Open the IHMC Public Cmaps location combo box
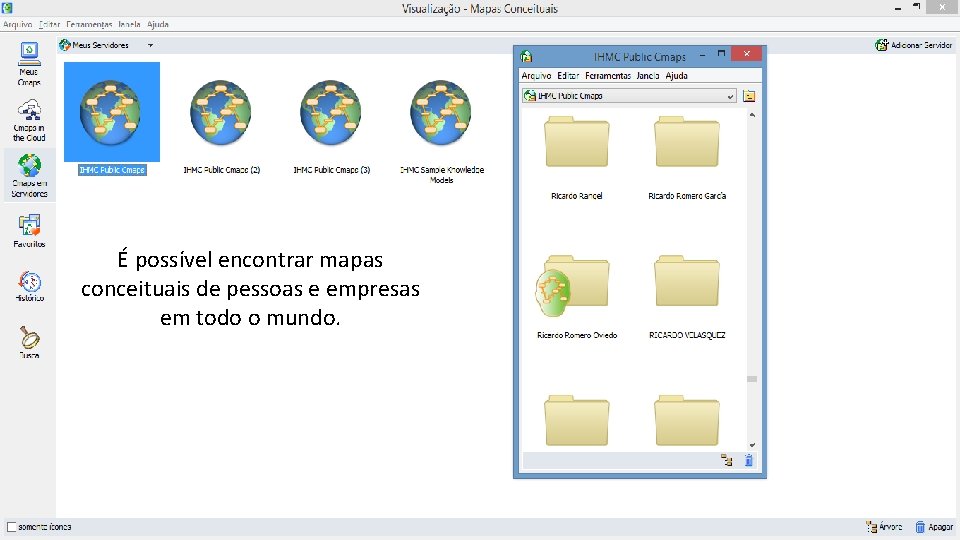This screenshot has width=960, height=540. (x=629, y=96)
